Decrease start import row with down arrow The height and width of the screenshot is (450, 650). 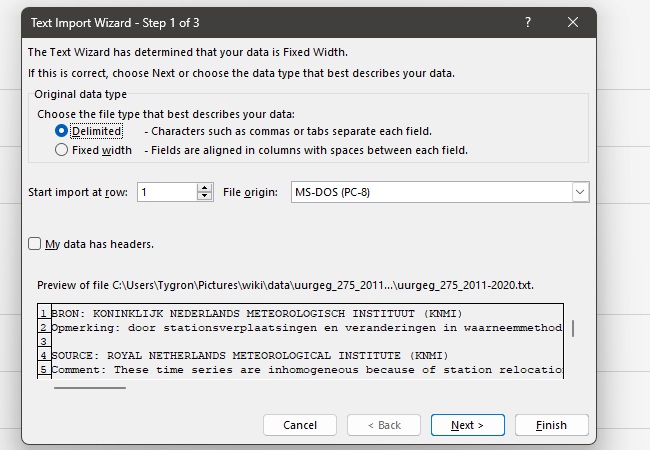205,197
